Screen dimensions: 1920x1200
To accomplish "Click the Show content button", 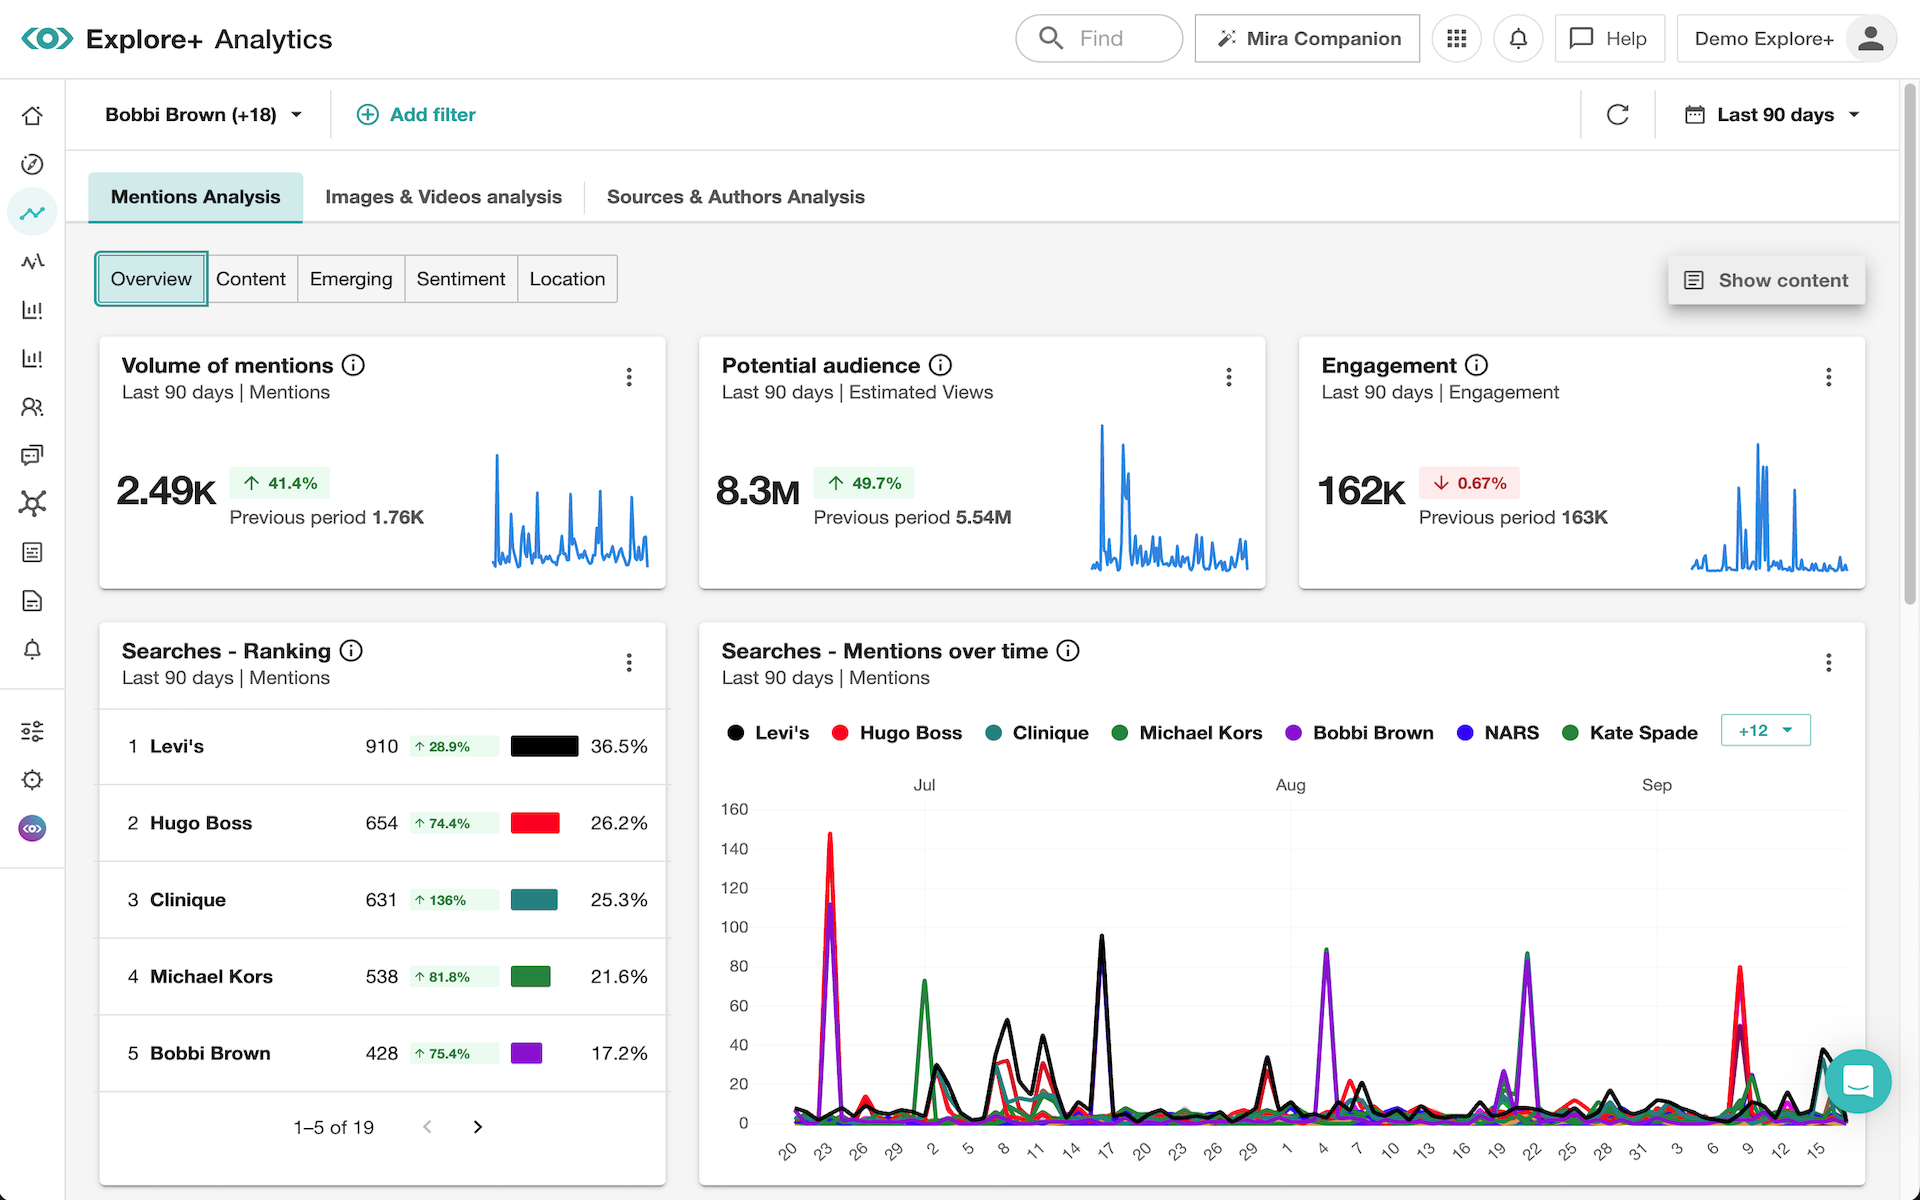I will click(1766, 281).
